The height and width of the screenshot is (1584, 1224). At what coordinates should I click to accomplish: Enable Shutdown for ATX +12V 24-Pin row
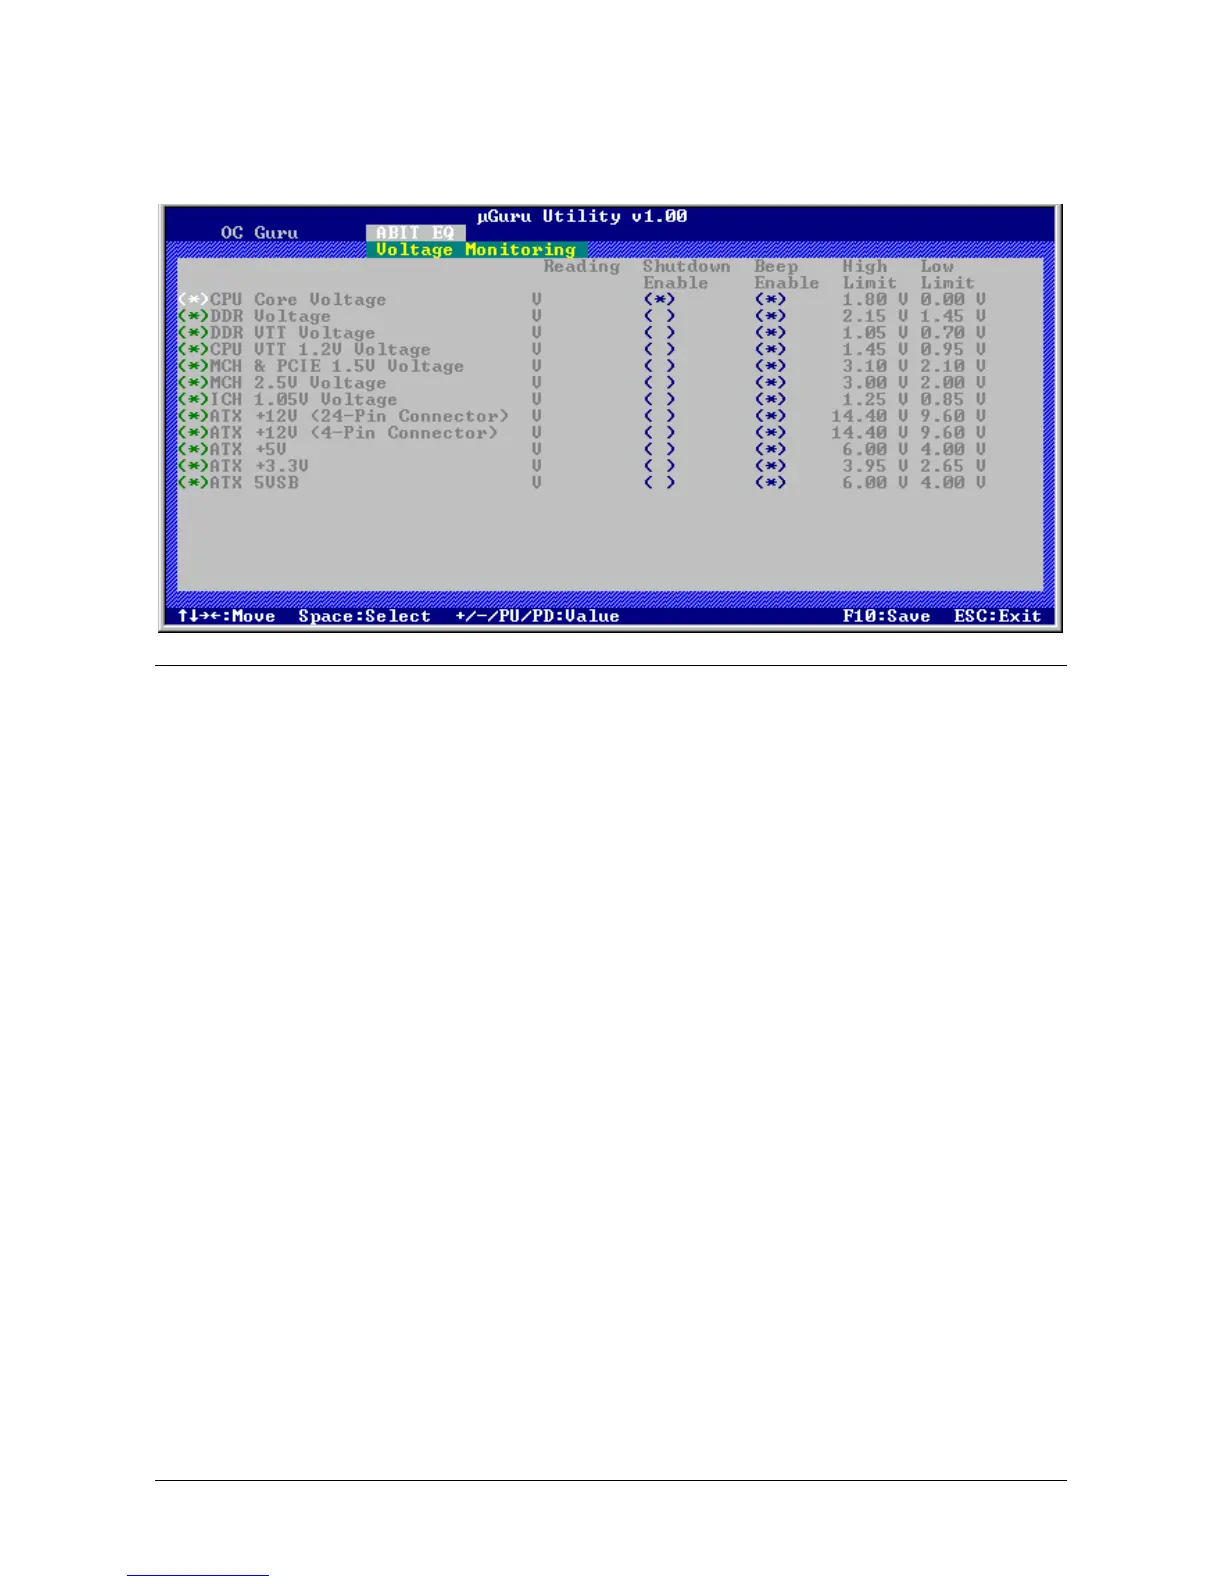point(659,416)
